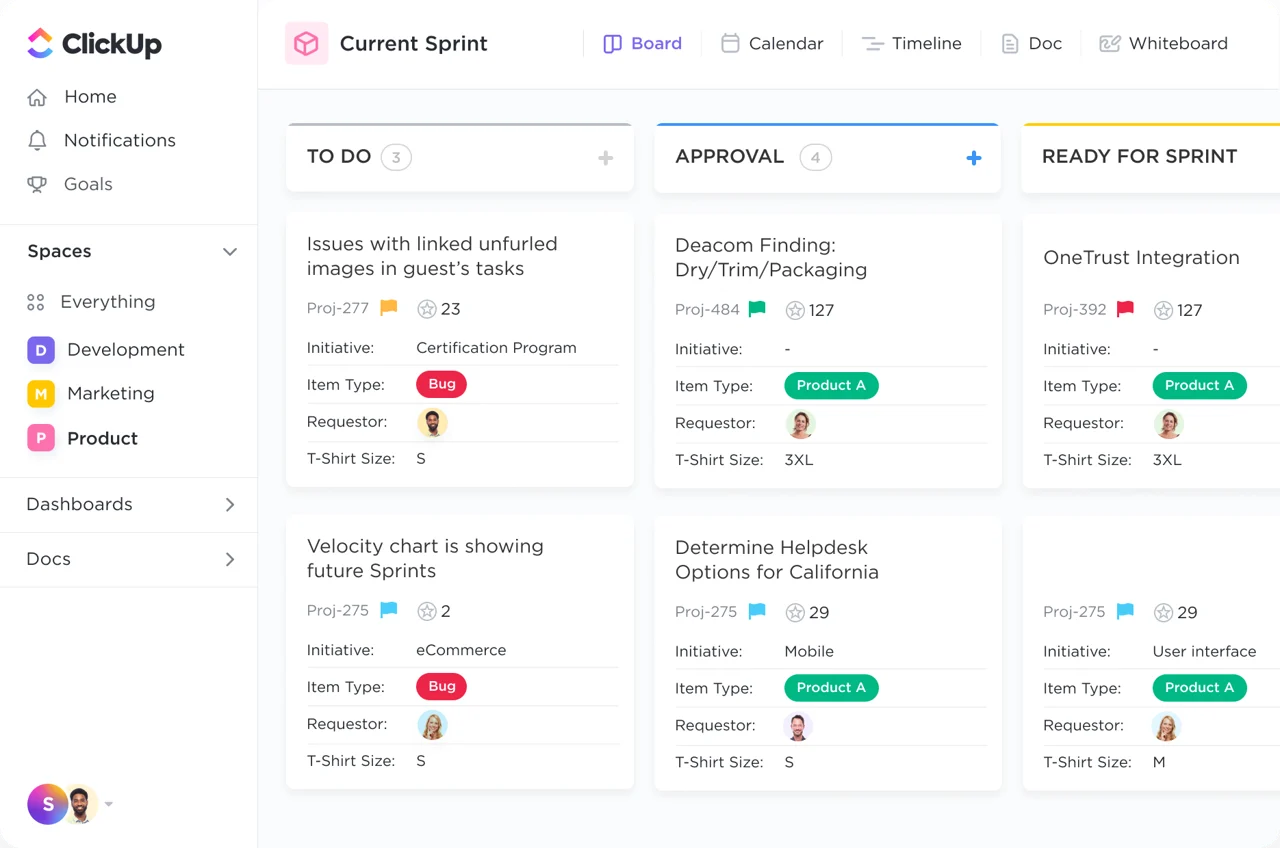Viewport: 1280px width, 848px height.
Task: Expand the Dashboards section
Action: tap(128, 504)
